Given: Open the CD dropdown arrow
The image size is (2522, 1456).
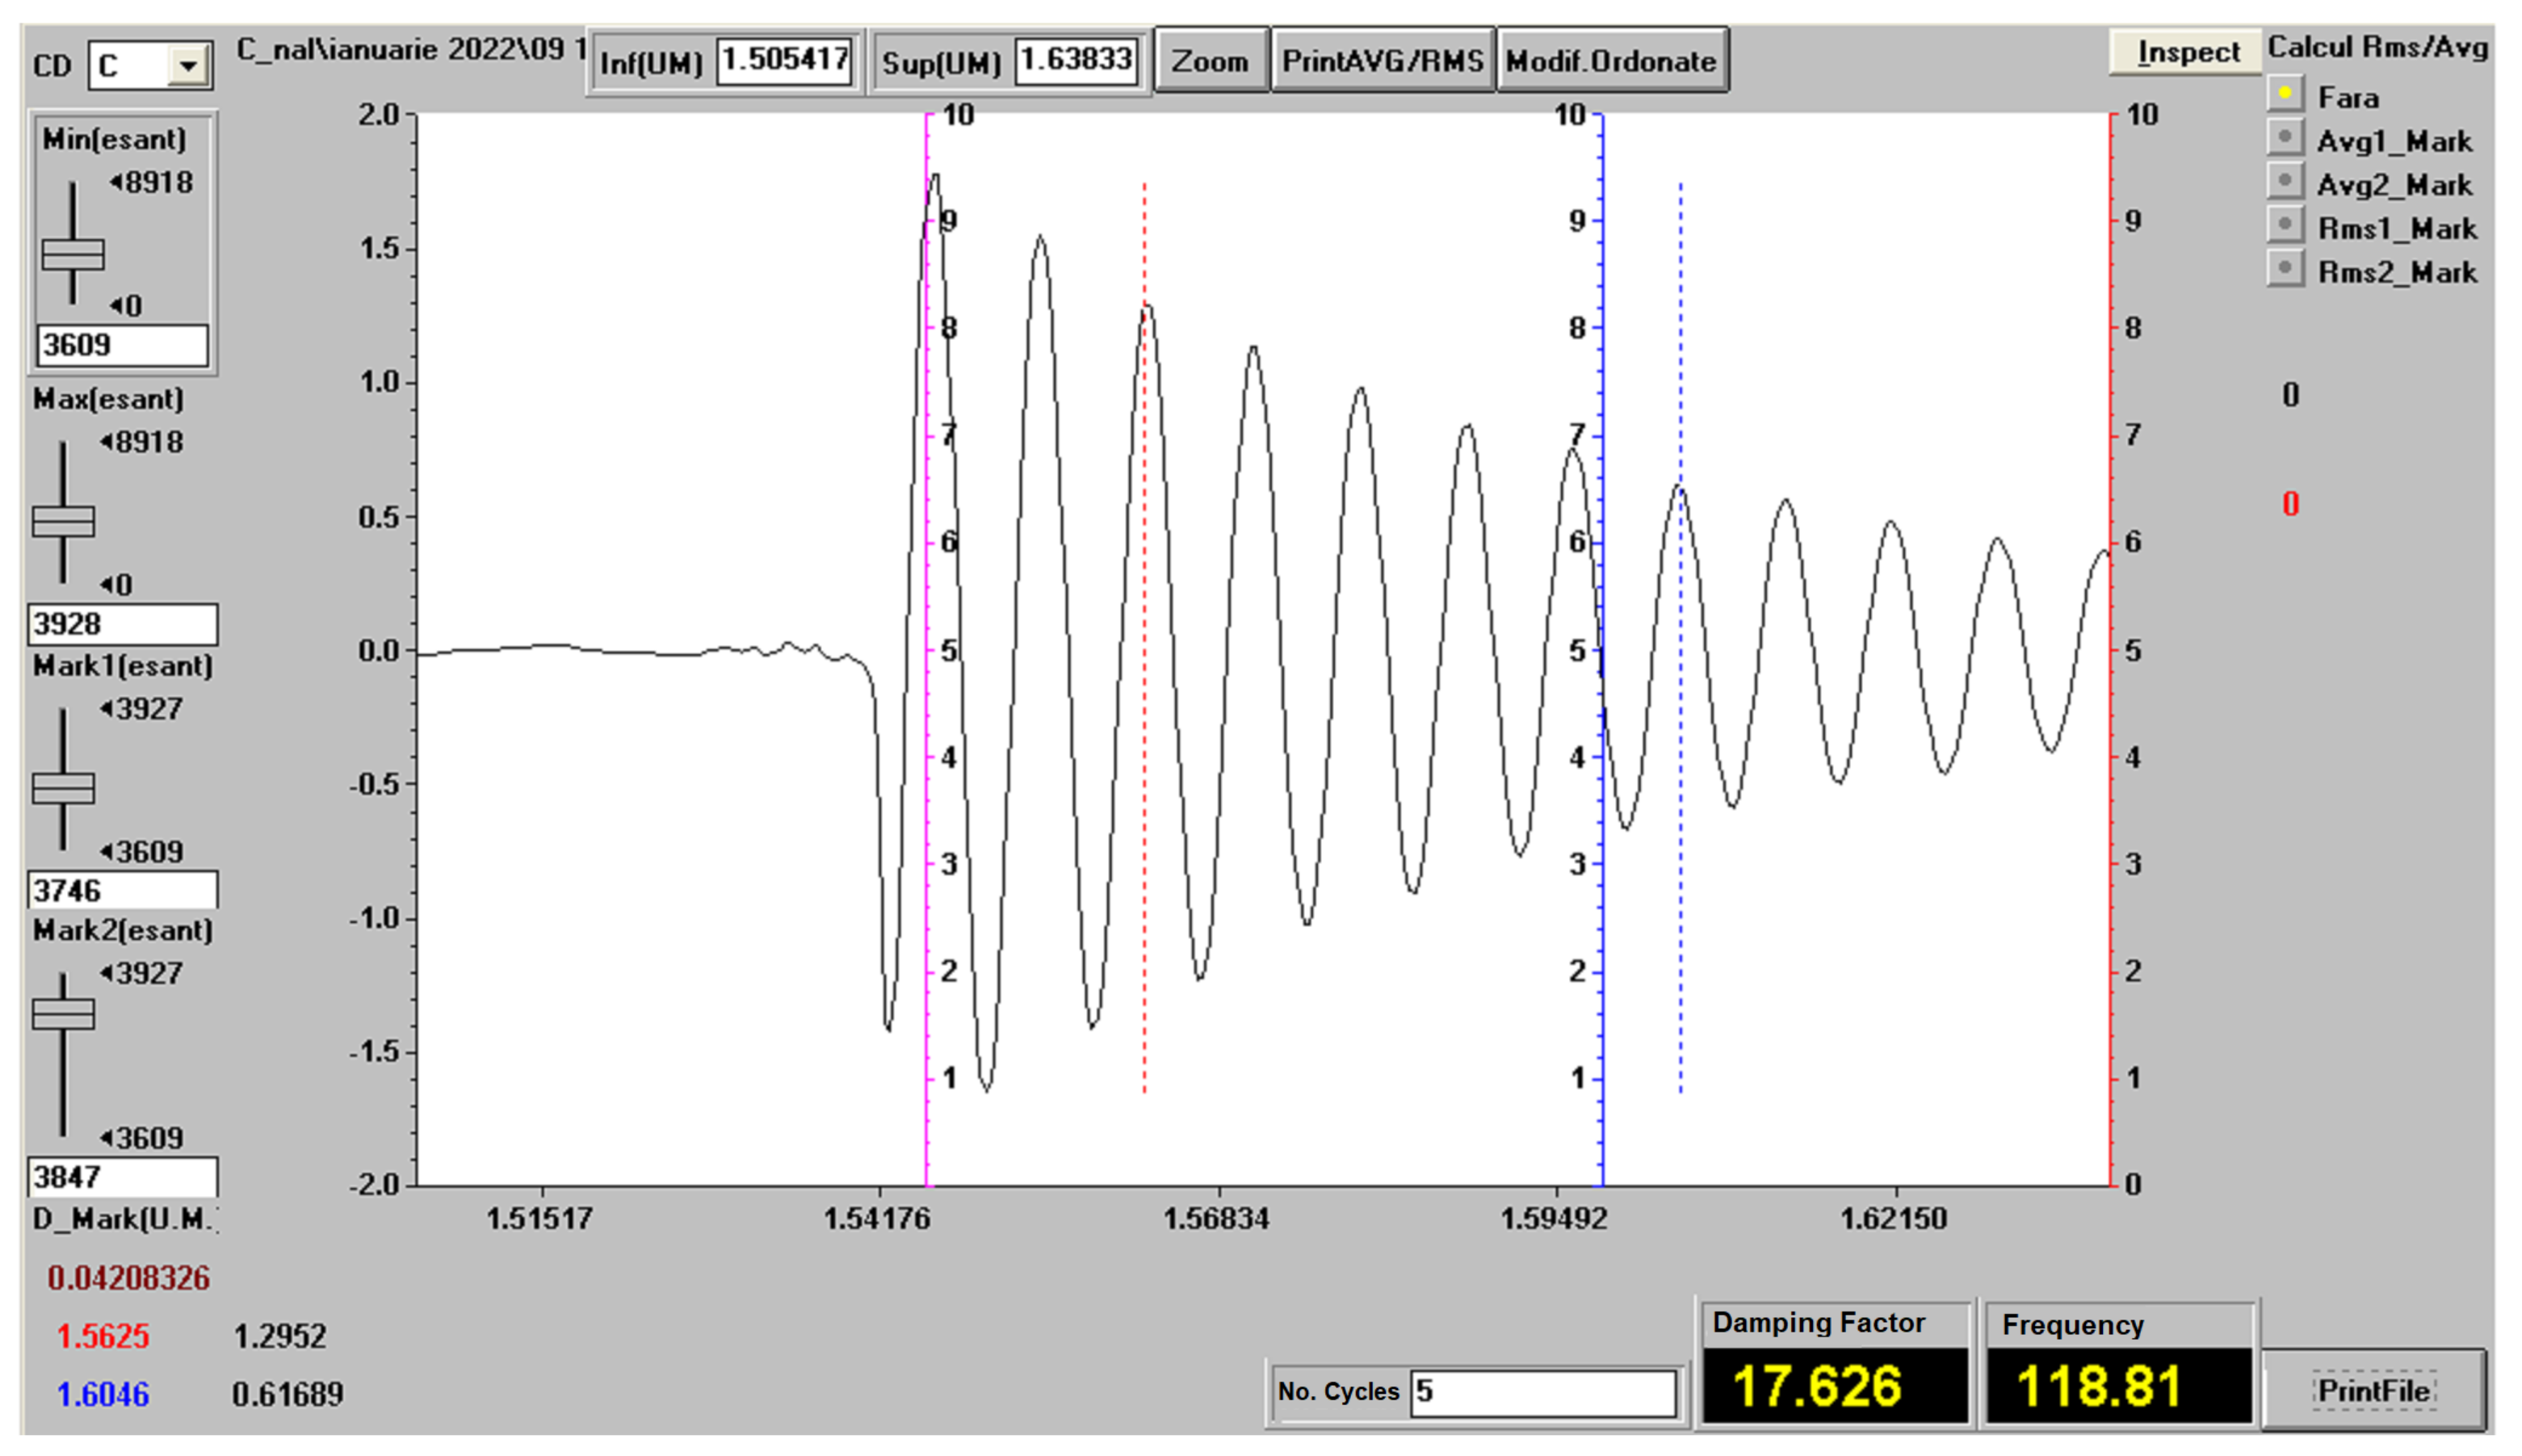Looking at the screenshot, I should point(187,67).
